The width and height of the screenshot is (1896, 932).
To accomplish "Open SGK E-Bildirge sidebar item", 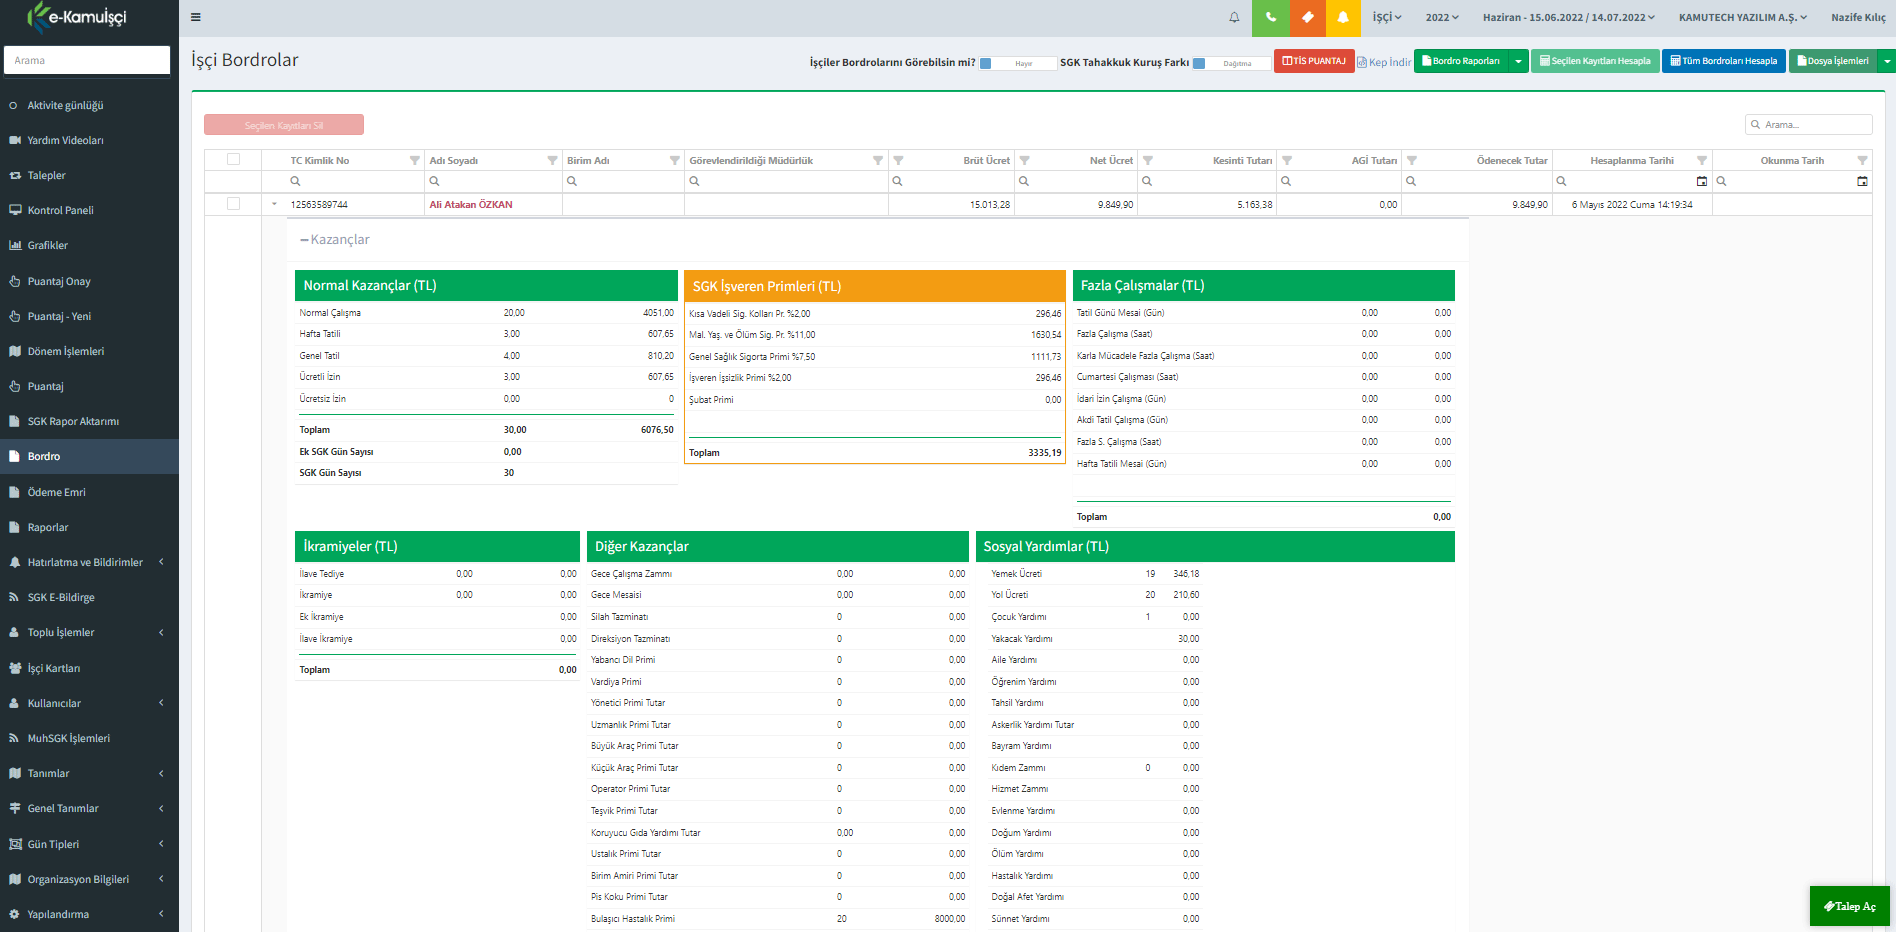I will (61, 598).
